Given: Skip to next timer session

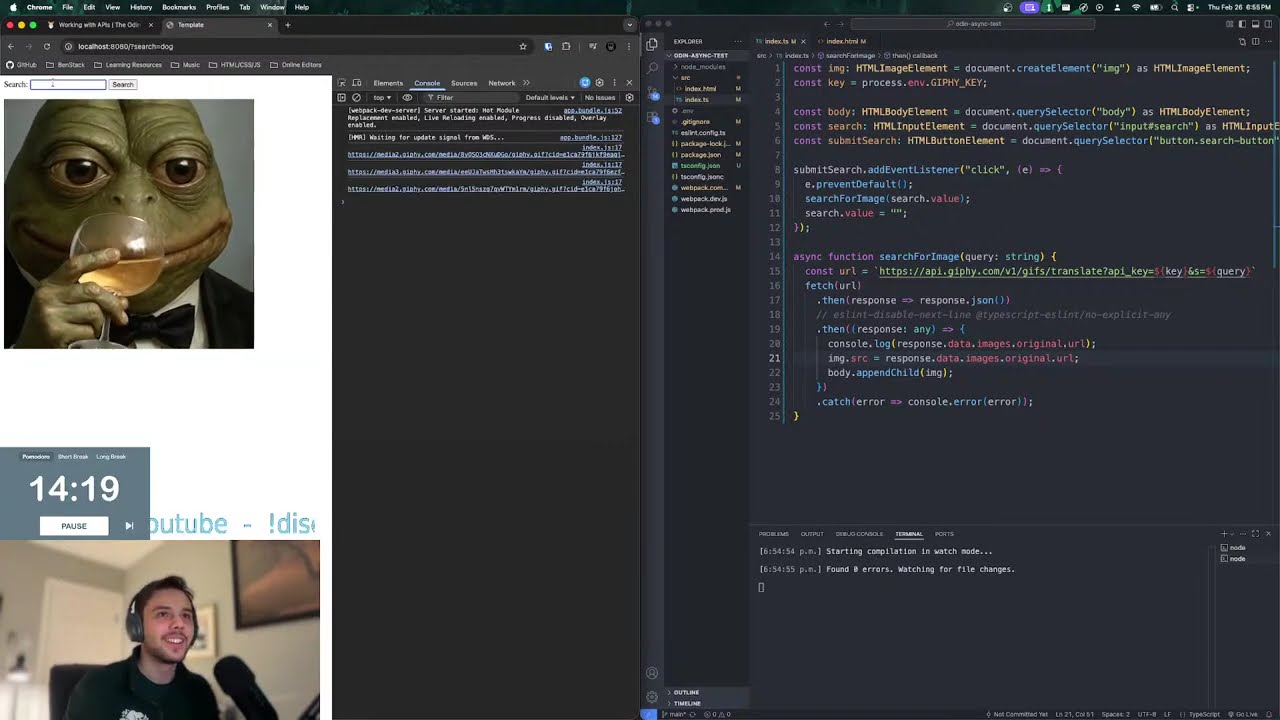Looking at the screenshot, I should tap(129, 526).
